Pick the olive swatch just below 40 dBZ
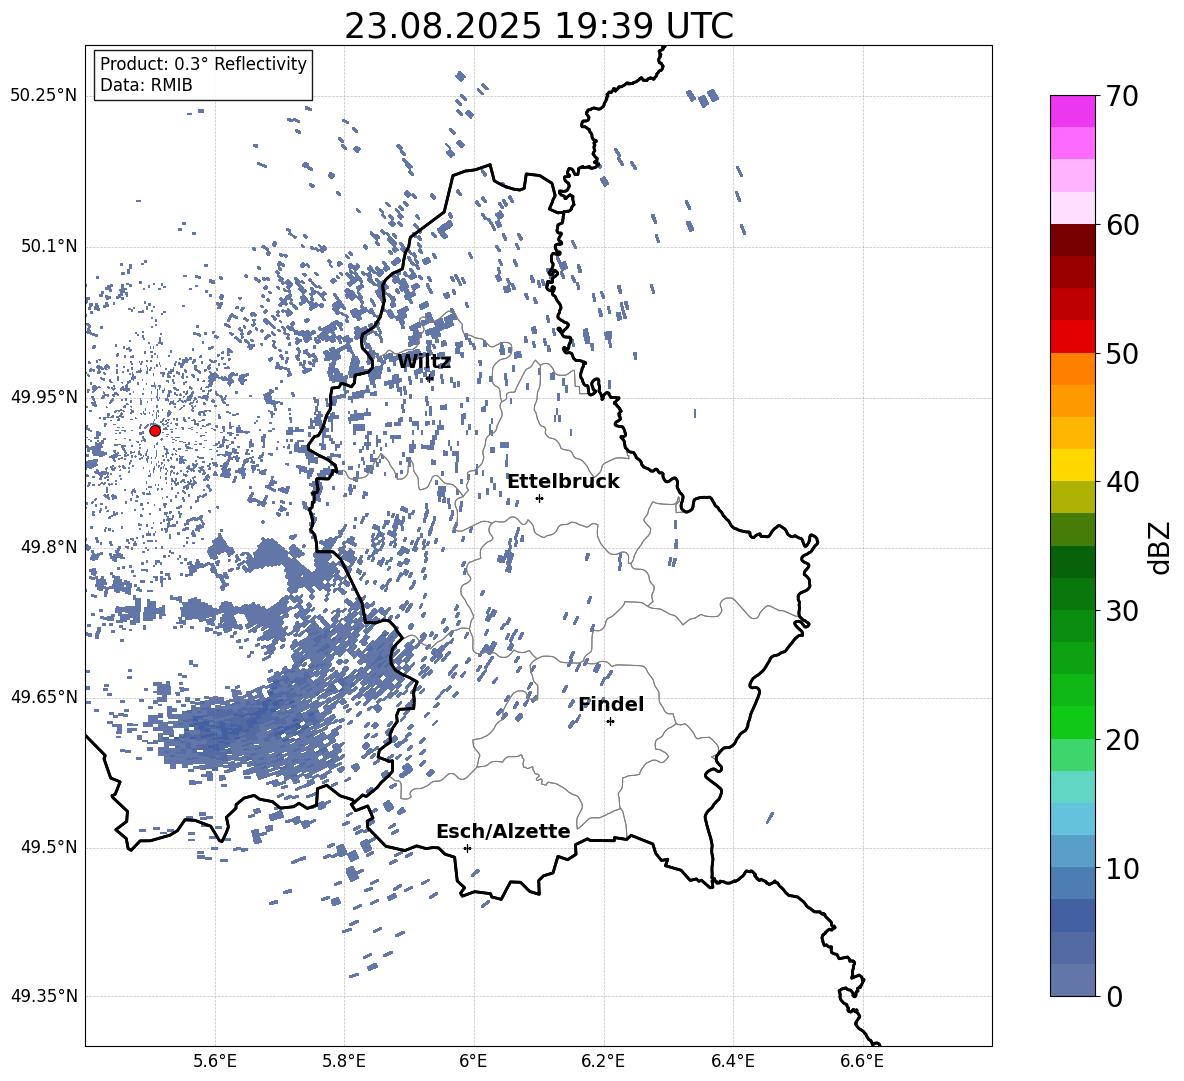 click(1072, 497)
